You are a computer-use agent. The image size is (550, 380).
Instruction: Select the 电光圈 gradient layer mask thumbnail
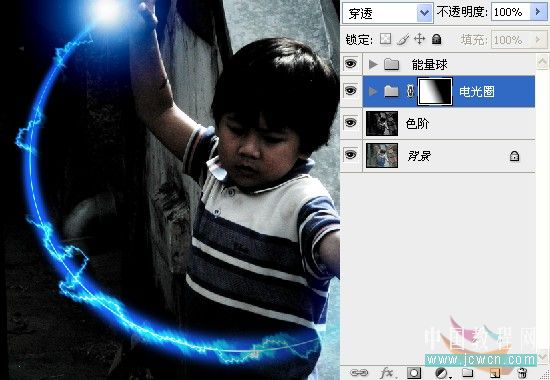(x=435, y=92)
